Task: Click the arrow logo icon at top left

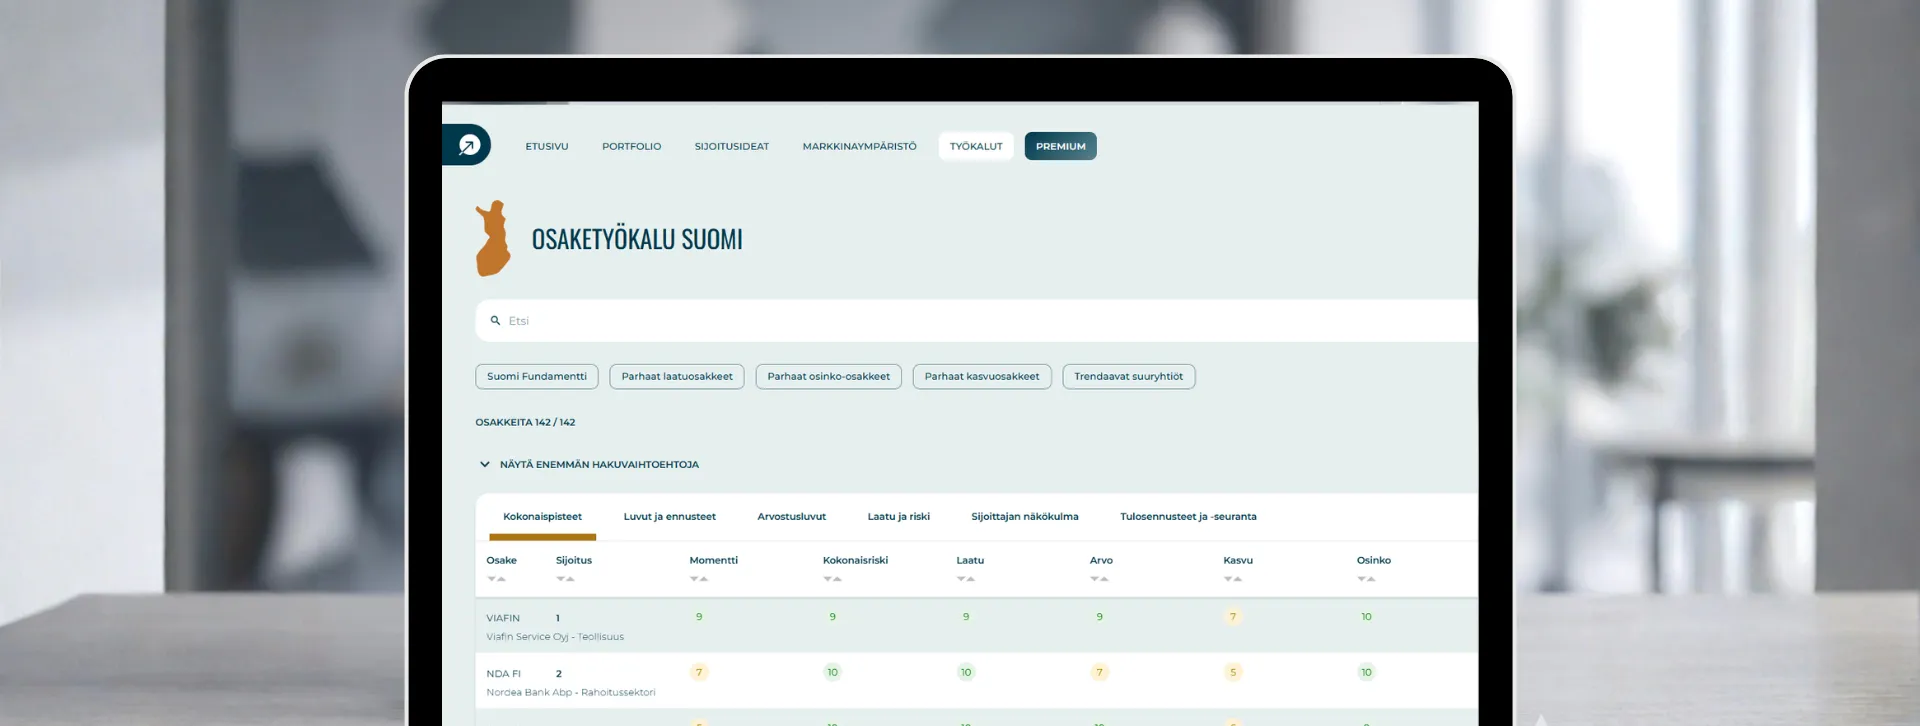Action: tap(469, 146)
